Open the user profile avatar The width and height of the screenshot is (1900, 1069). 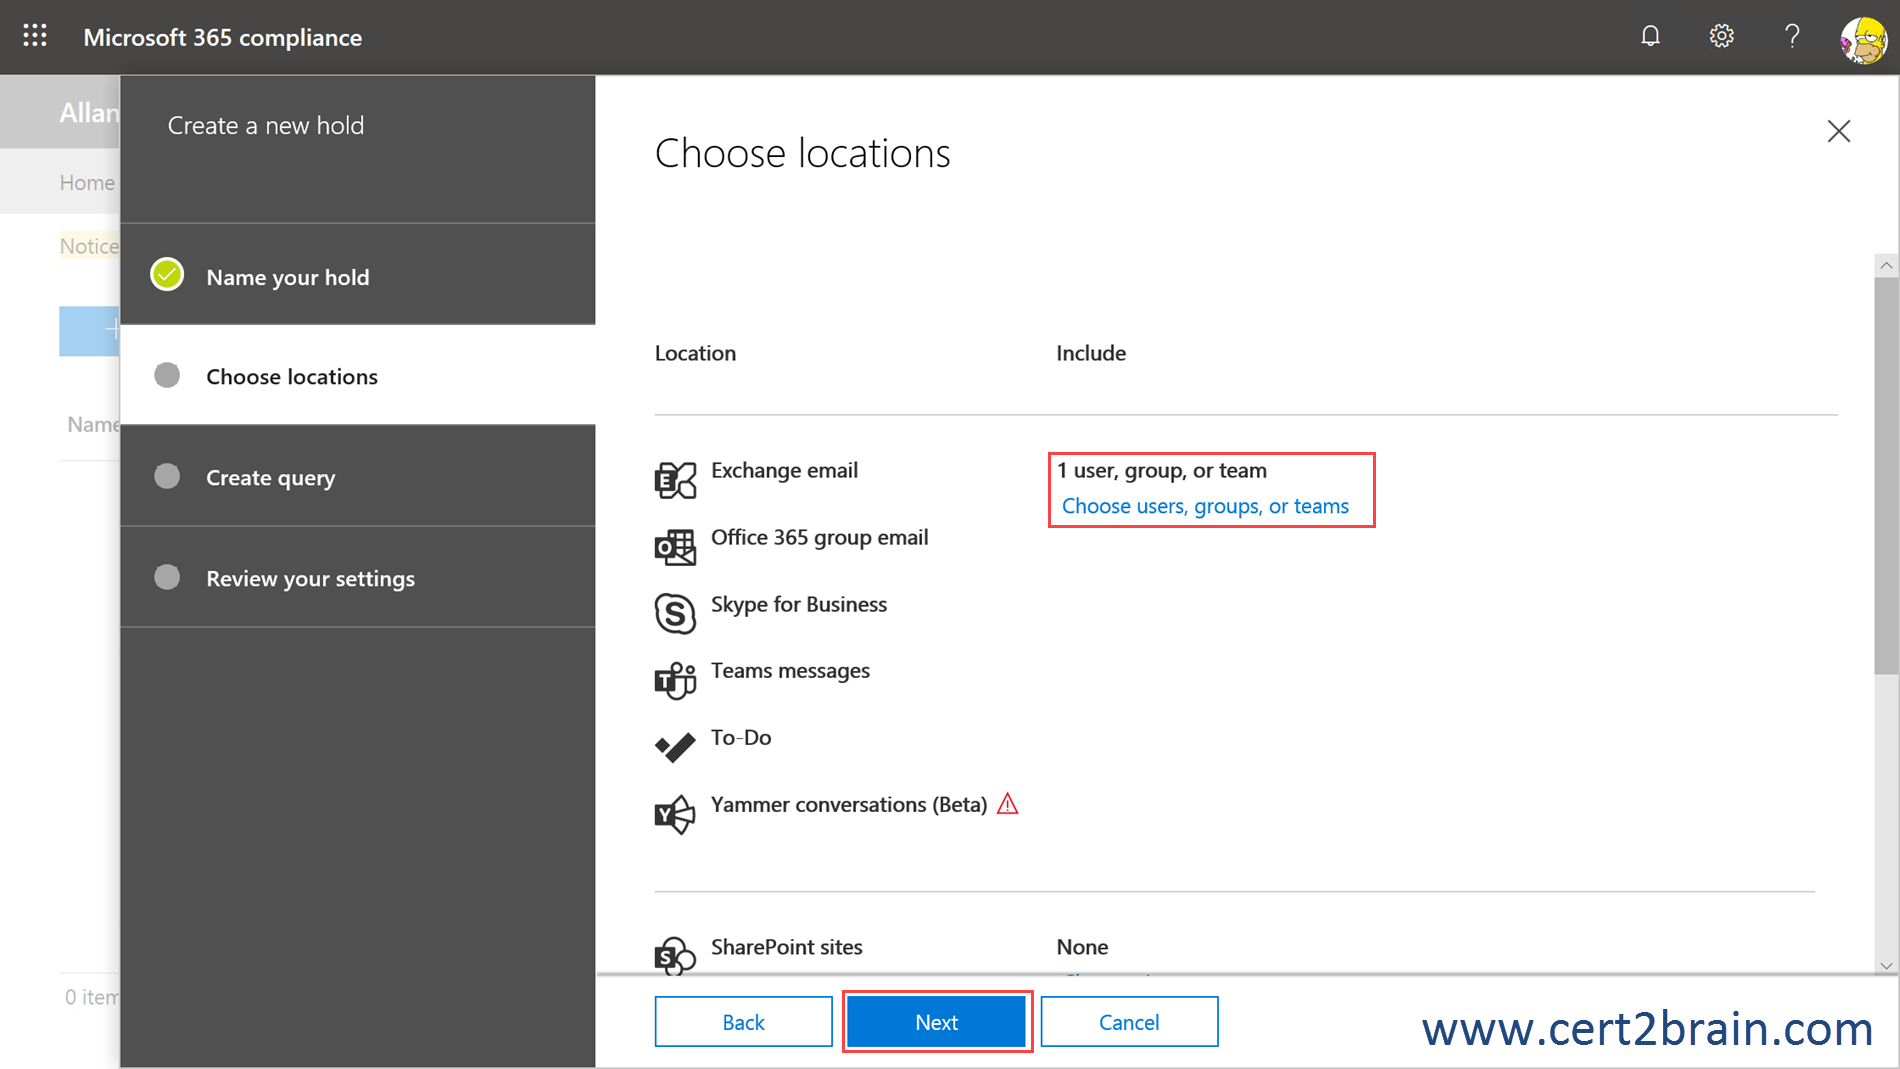coord(1864,40)
